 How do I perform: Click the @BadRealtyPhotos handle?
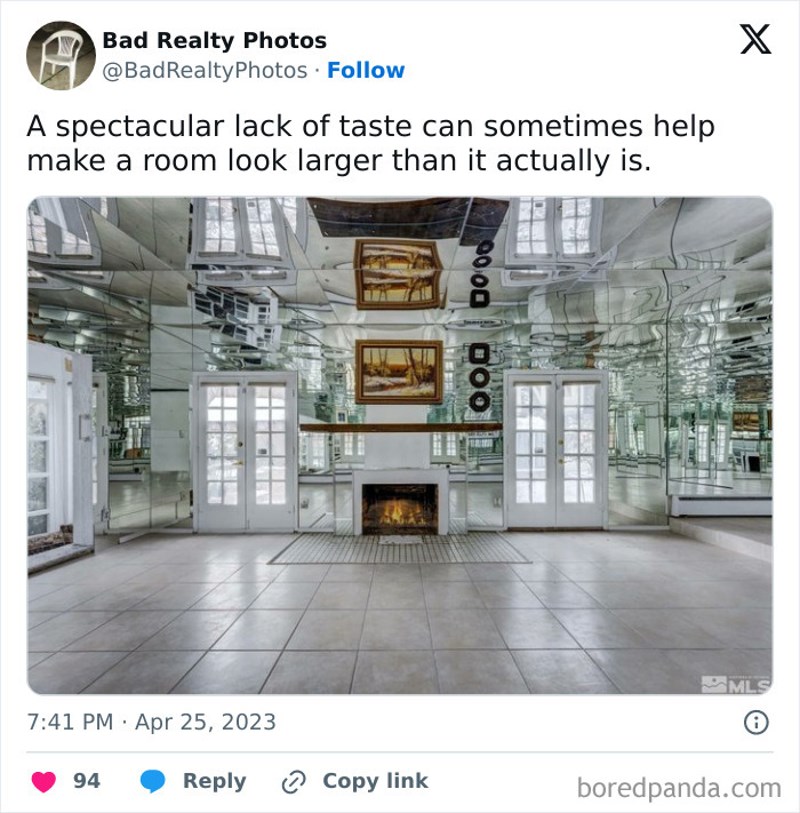(205, 71)
